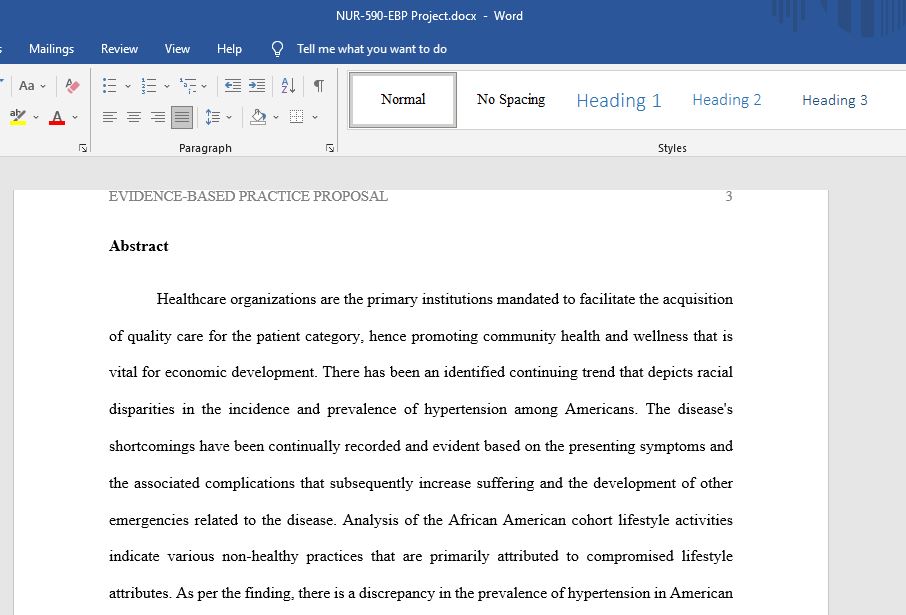
Task: Clear all formatting with the eraser icon
Action: click(72, 86)
